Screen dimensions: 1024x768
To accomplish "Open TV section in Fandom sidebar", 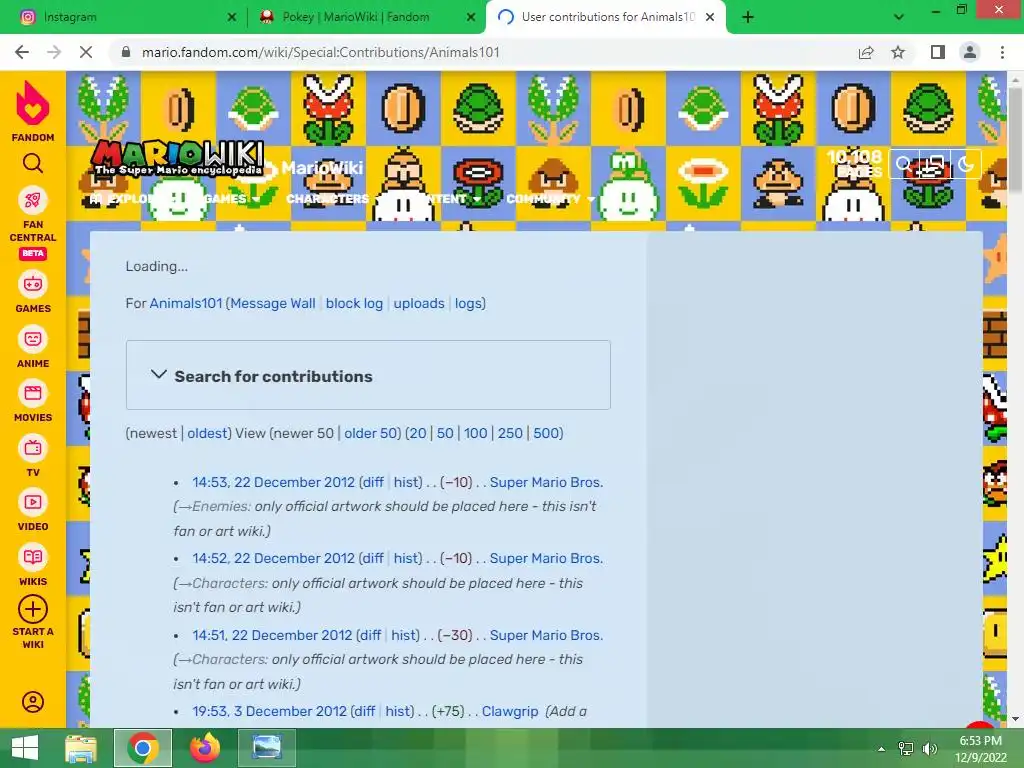I will click(33, 456).
